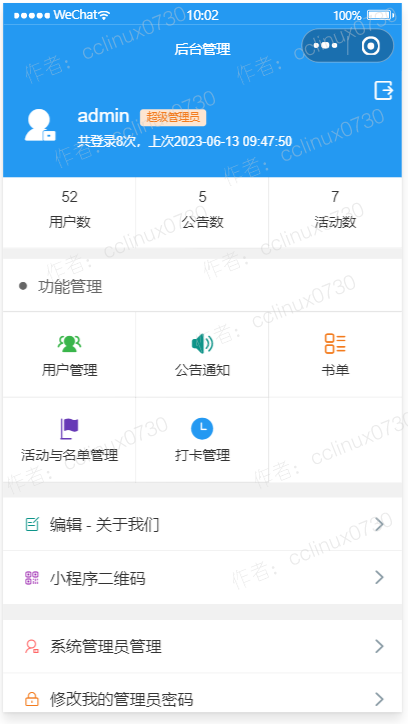Image resolution: width=408 pixels, height=724 pixels.
Task: Tap the 打卡管理 label
Action: coord(202,455)
